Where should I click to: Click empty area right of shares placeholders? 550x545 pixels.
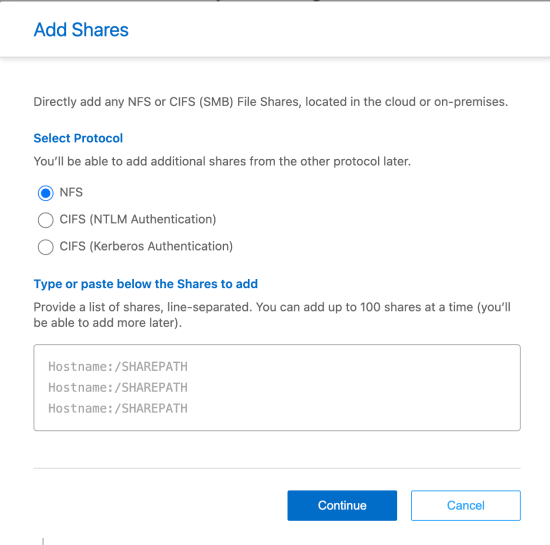coord(351,388)
